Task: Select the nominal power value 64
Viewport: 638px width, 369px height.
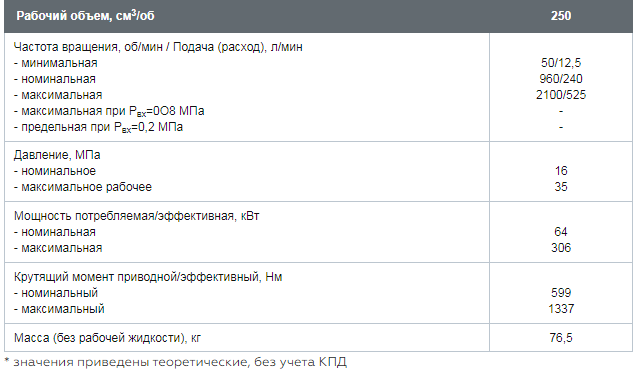Action: [561, 232]
